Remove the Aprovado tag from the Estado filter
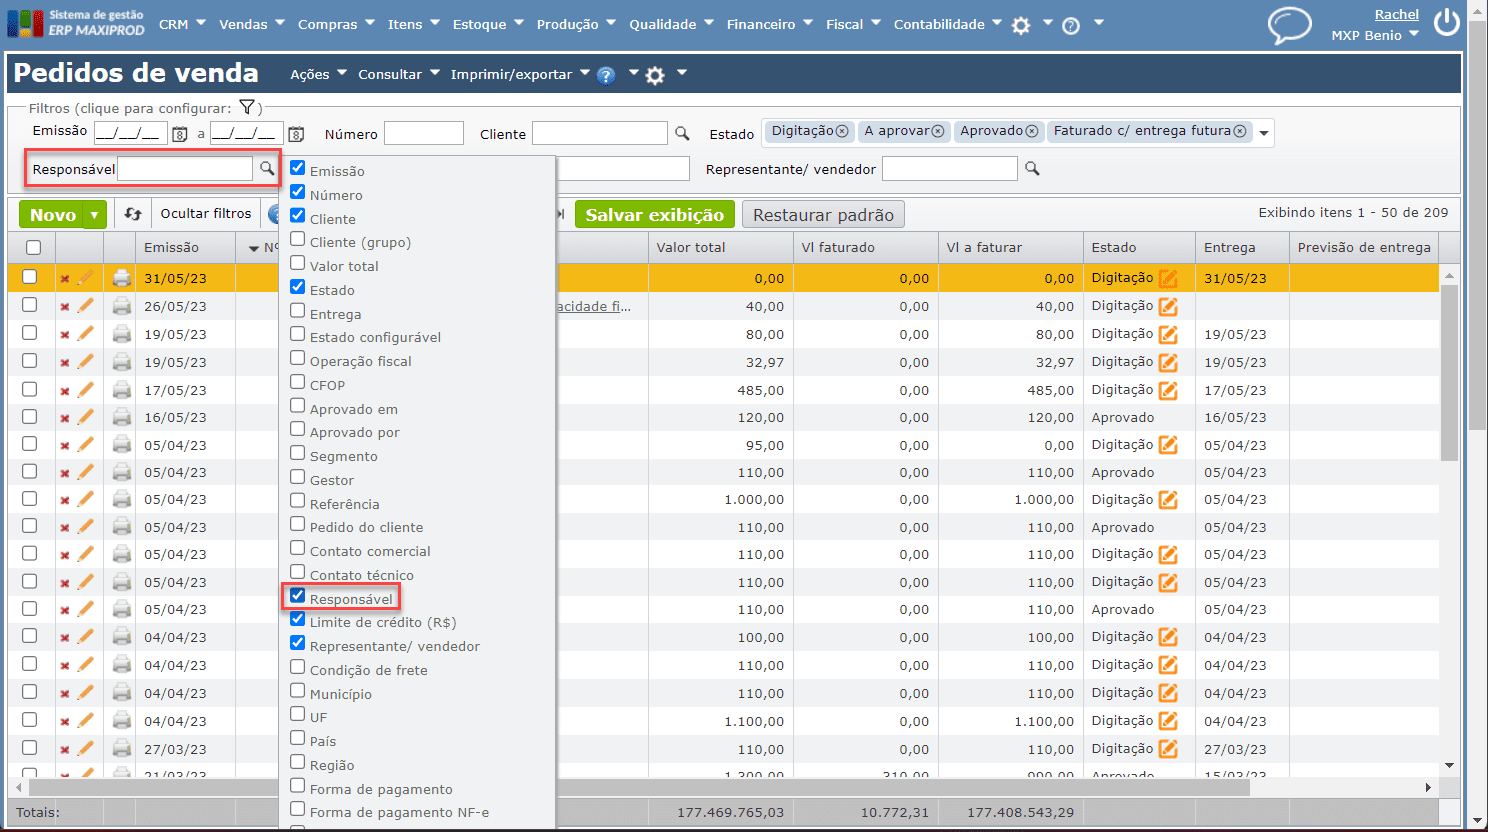This screenshot has height=832, width=1488. tap(1032, 132)
